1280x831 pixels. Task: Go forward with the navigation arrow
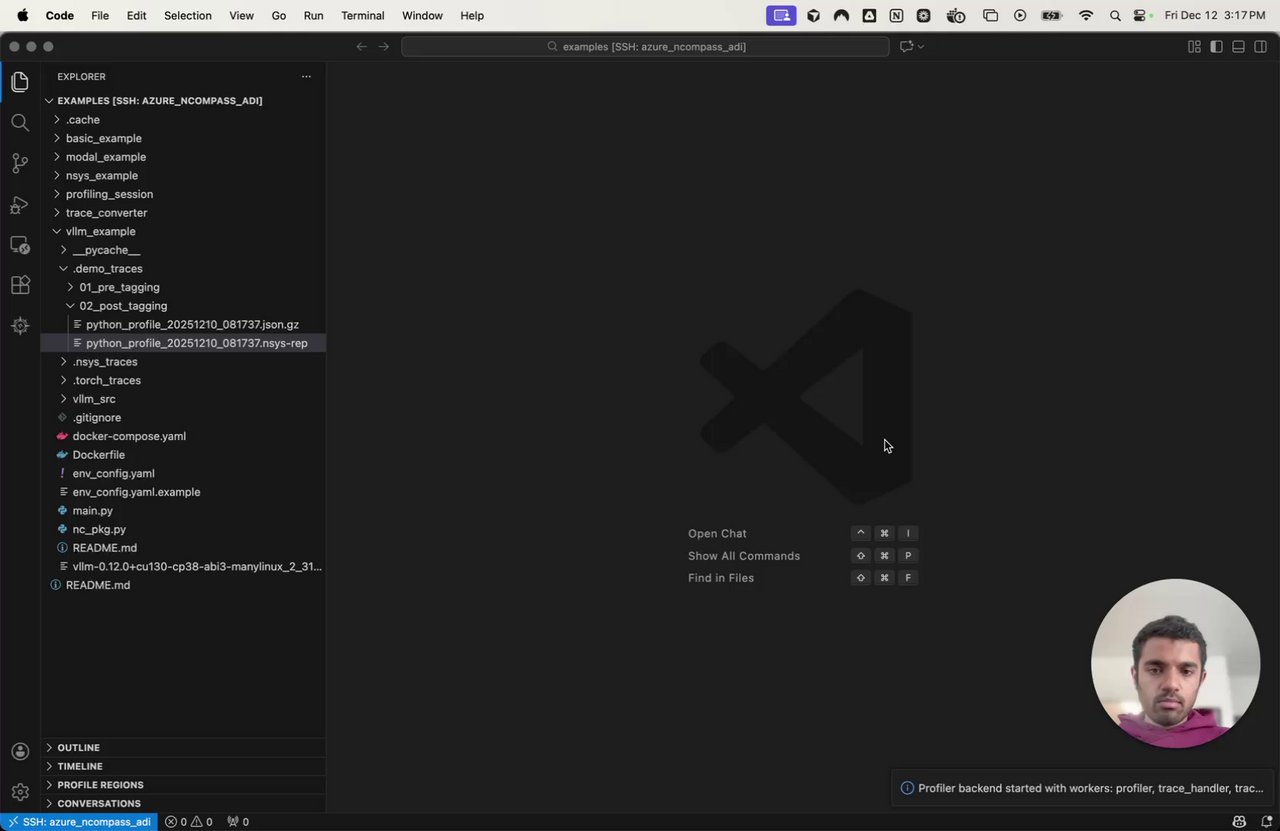pos(384,46)
